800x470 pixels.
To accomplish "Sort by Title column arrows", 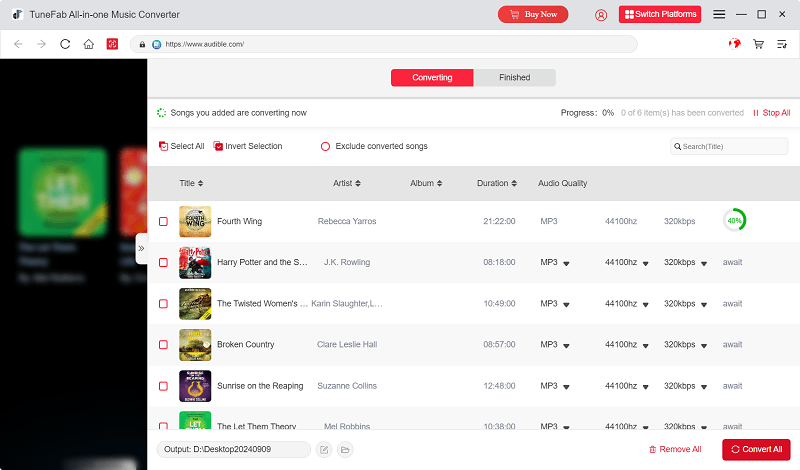I will click(201, 183).
